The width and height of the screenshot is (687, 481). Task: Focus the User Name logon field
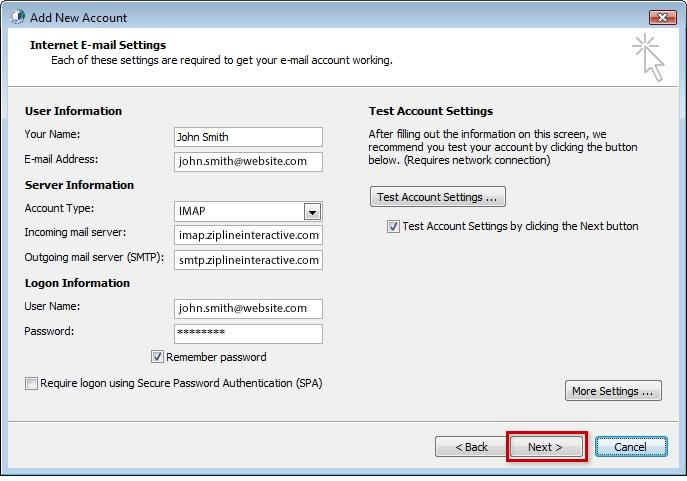[248, 309]
